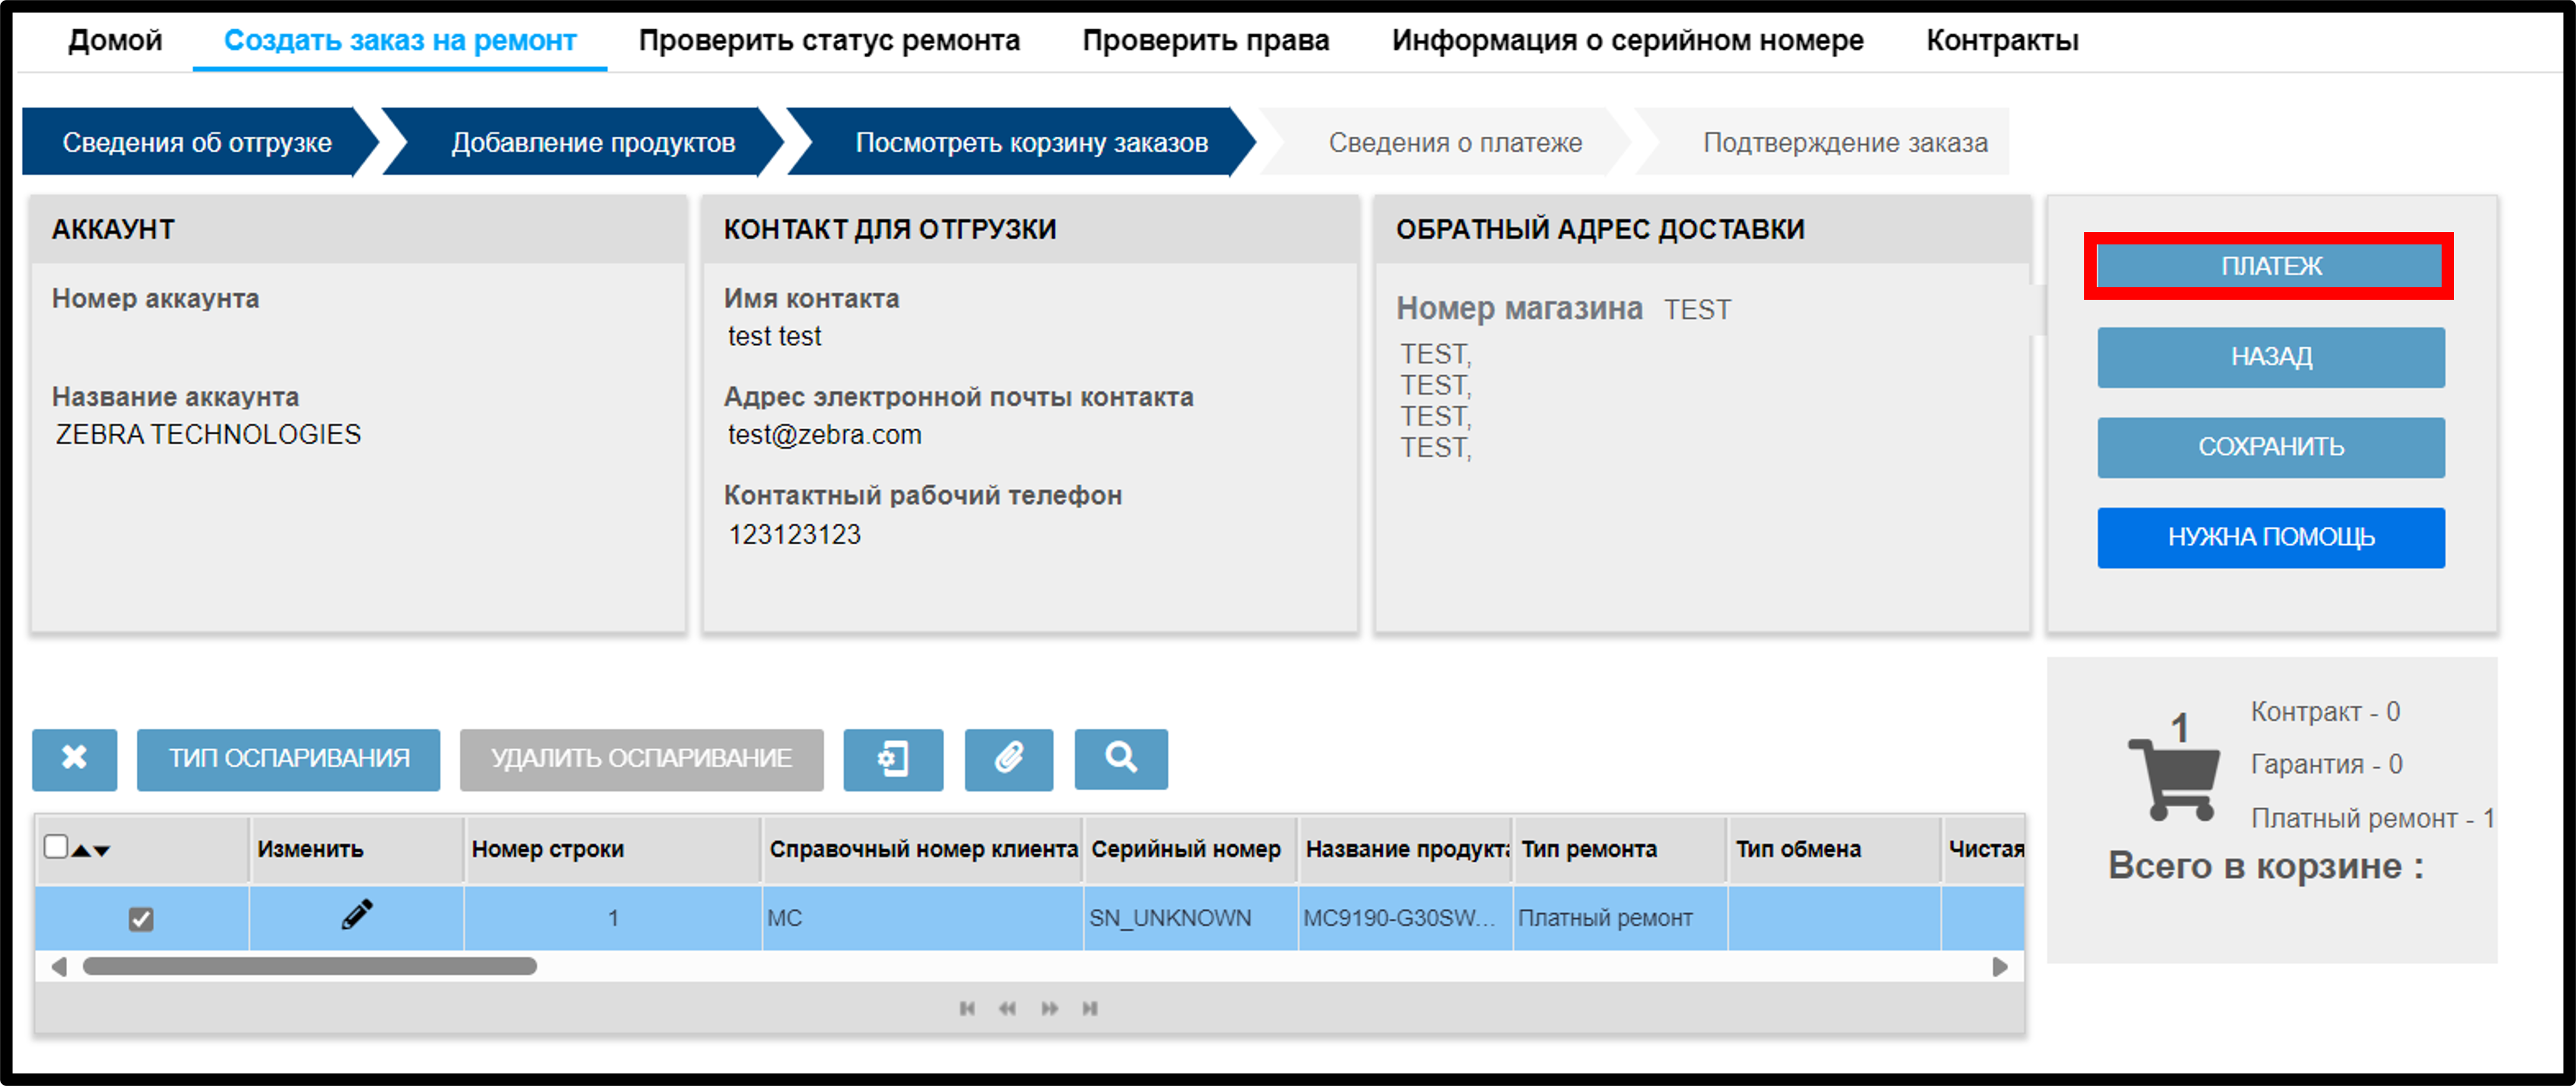This screenshot has width=2576, height=1086.
Task: Click the СОХРАНИТЬ button
Action: point(2270,447)
